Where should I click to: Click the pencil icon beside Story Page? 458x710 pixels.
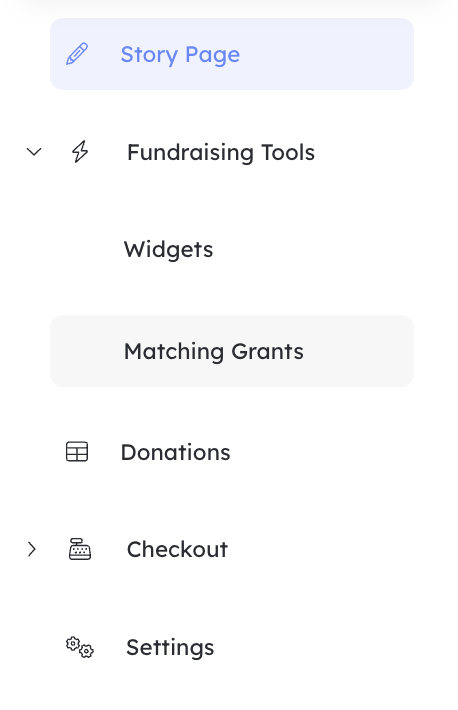(77, 54)
